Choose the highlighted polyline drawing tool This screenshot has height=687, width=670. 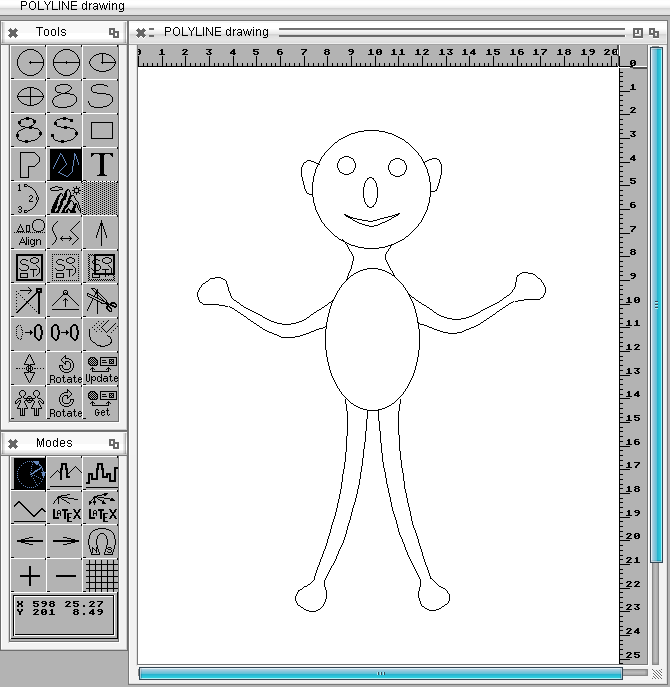[66, 165]
